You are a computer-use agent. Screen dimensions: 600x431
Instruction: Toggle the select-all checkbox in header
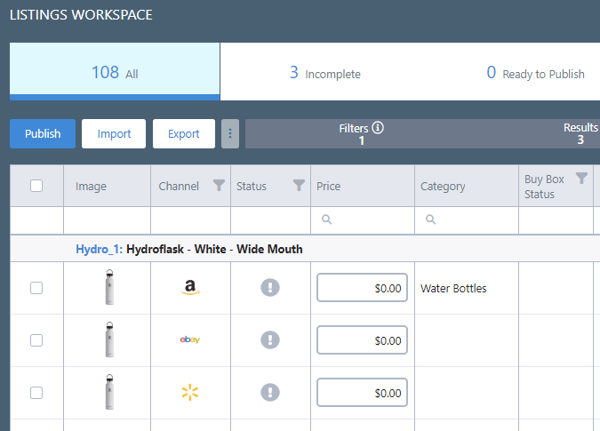pyautogui.click(x=37, y=186)
